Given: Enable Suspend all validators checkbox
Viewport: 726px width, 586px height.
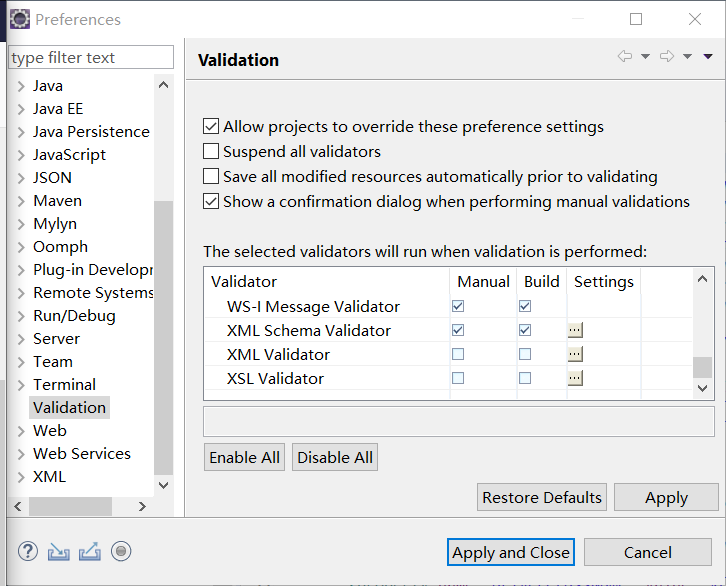Looking at the screenshot, I should [x=211, y=151].
